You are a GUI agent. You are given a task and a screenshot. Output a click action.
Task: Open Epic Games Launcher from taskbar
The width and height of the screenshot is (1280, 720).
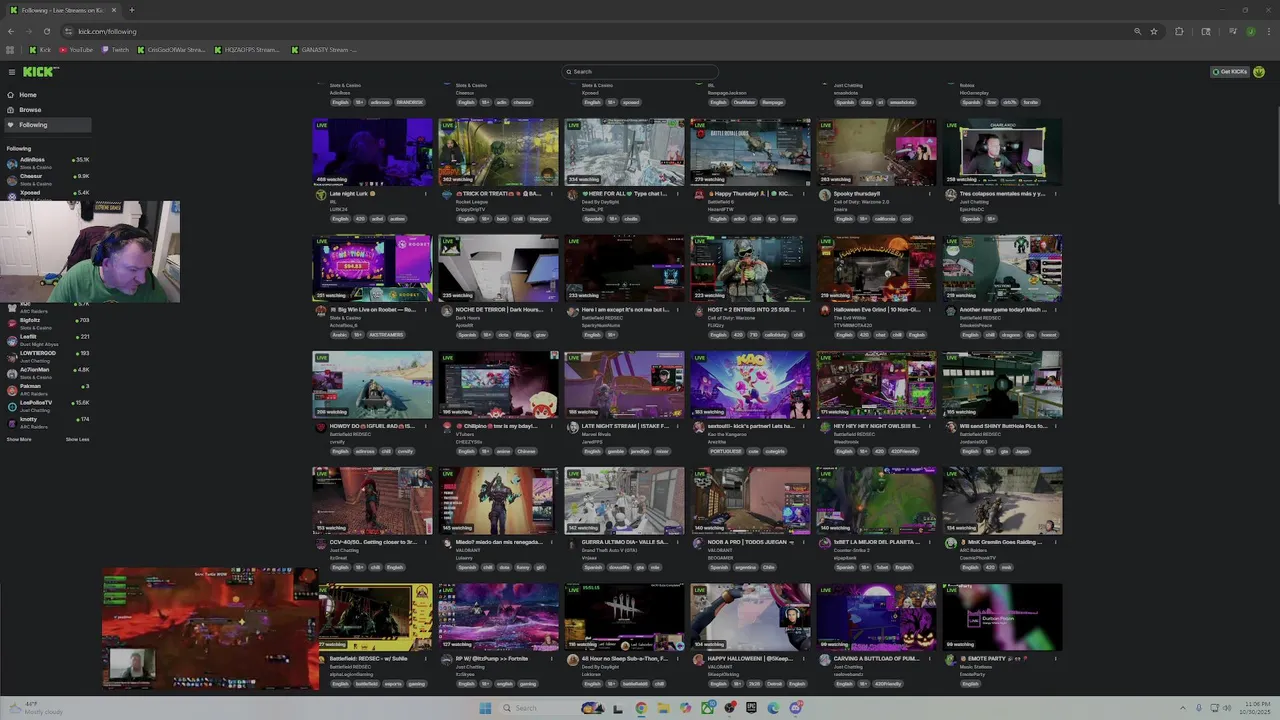(x=751, y=708)
